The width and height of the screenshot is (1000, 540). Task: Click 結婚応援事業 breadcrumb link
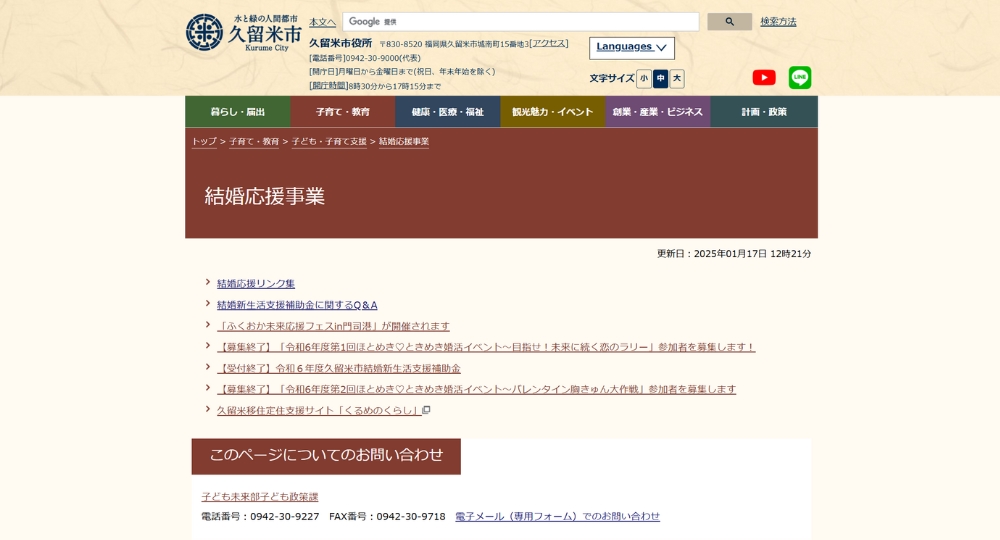click(404, 142)
